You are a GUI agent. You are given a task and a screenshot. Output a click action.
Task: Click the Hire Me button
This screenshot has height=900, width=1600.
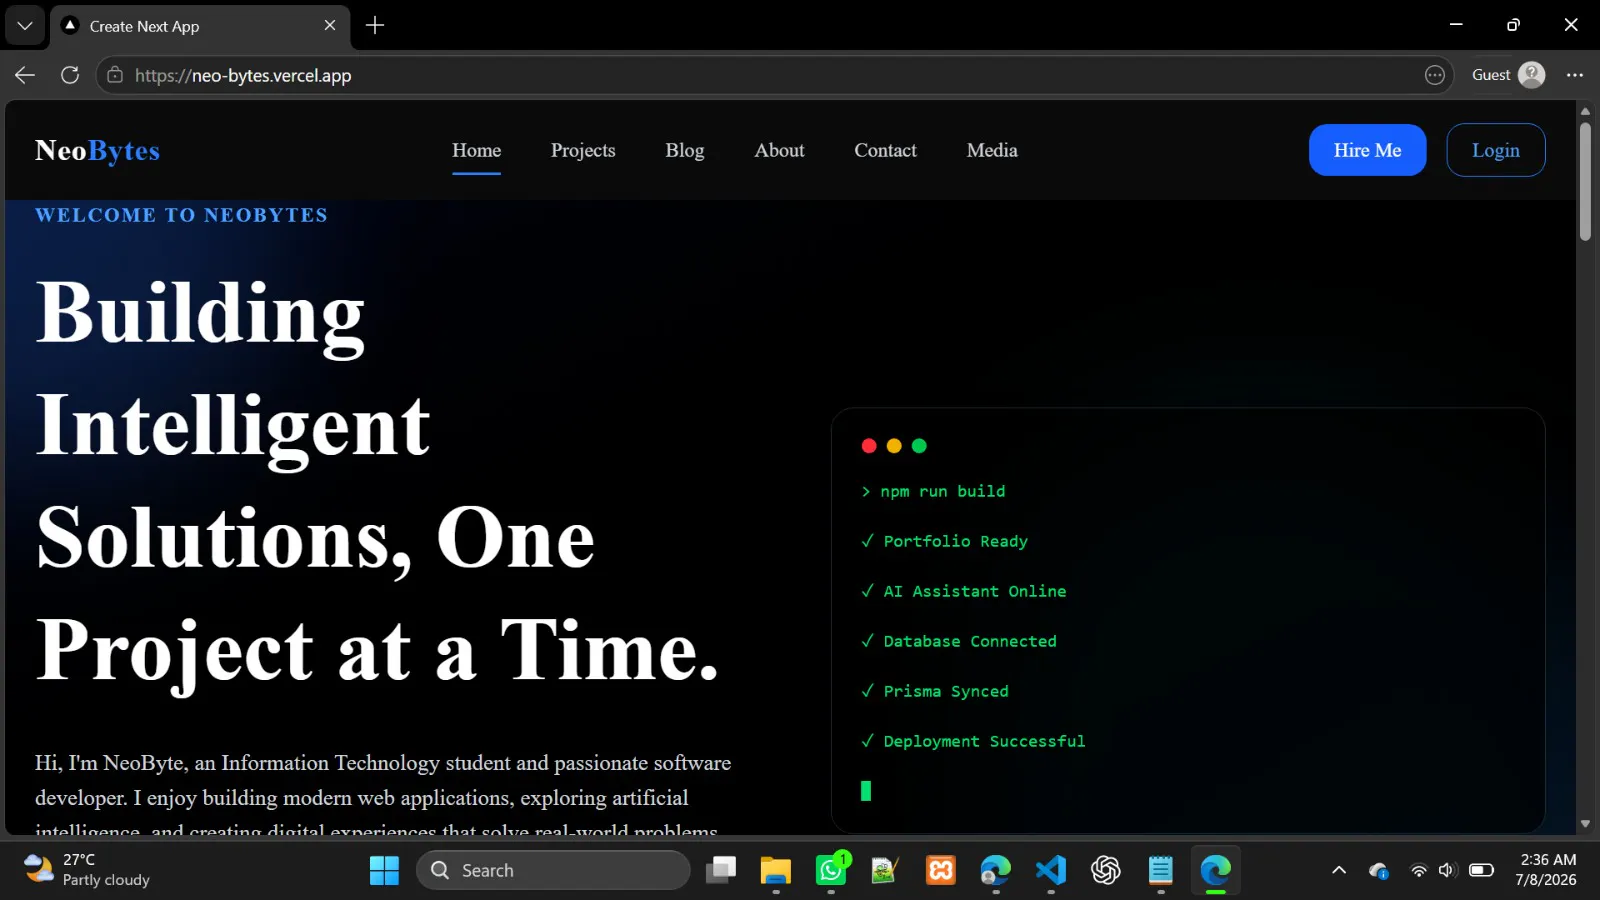tap(1367, 150)
